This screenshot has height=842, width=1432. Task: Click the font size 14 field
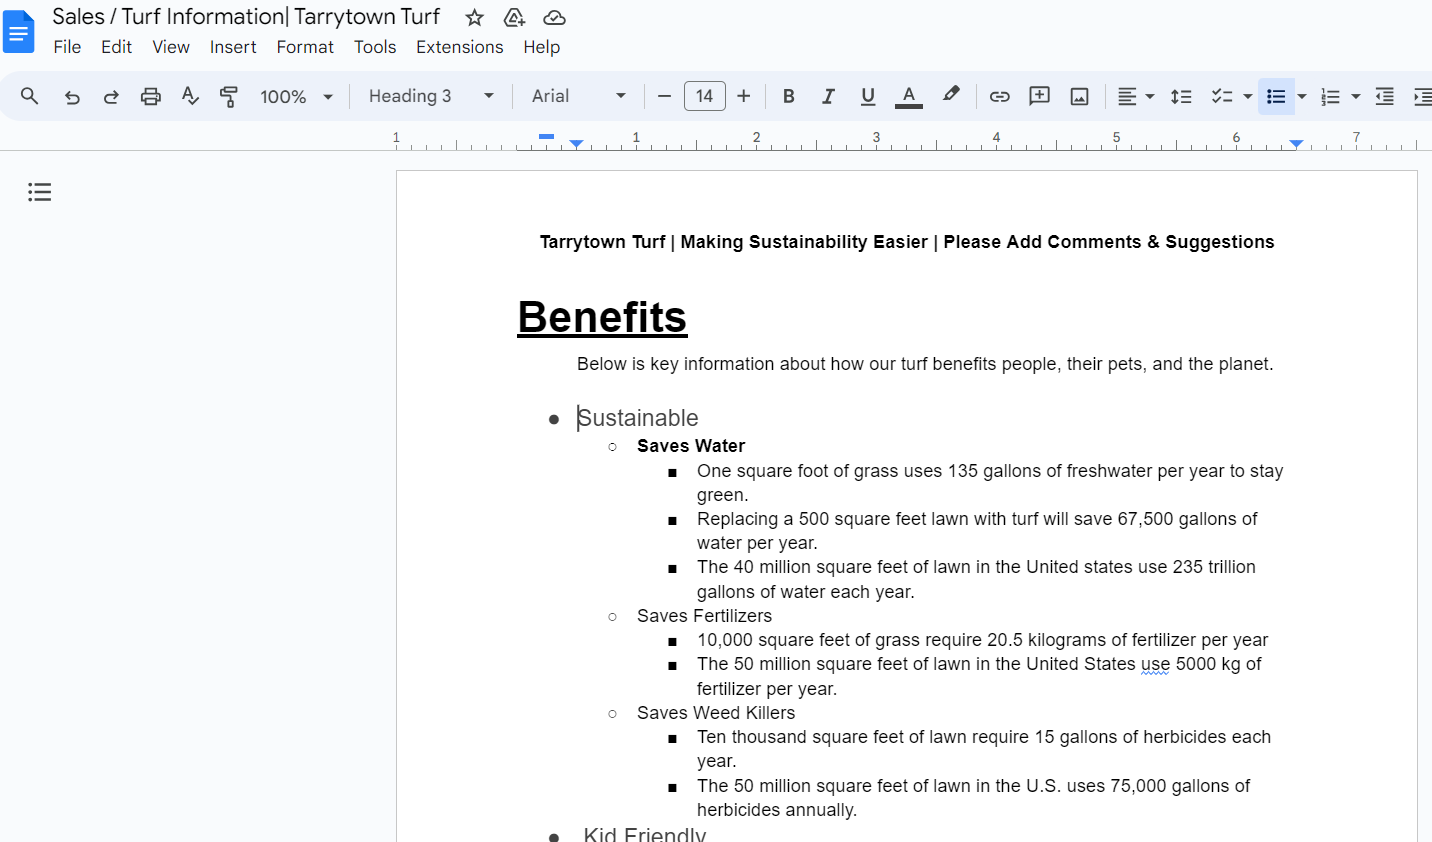705,96
